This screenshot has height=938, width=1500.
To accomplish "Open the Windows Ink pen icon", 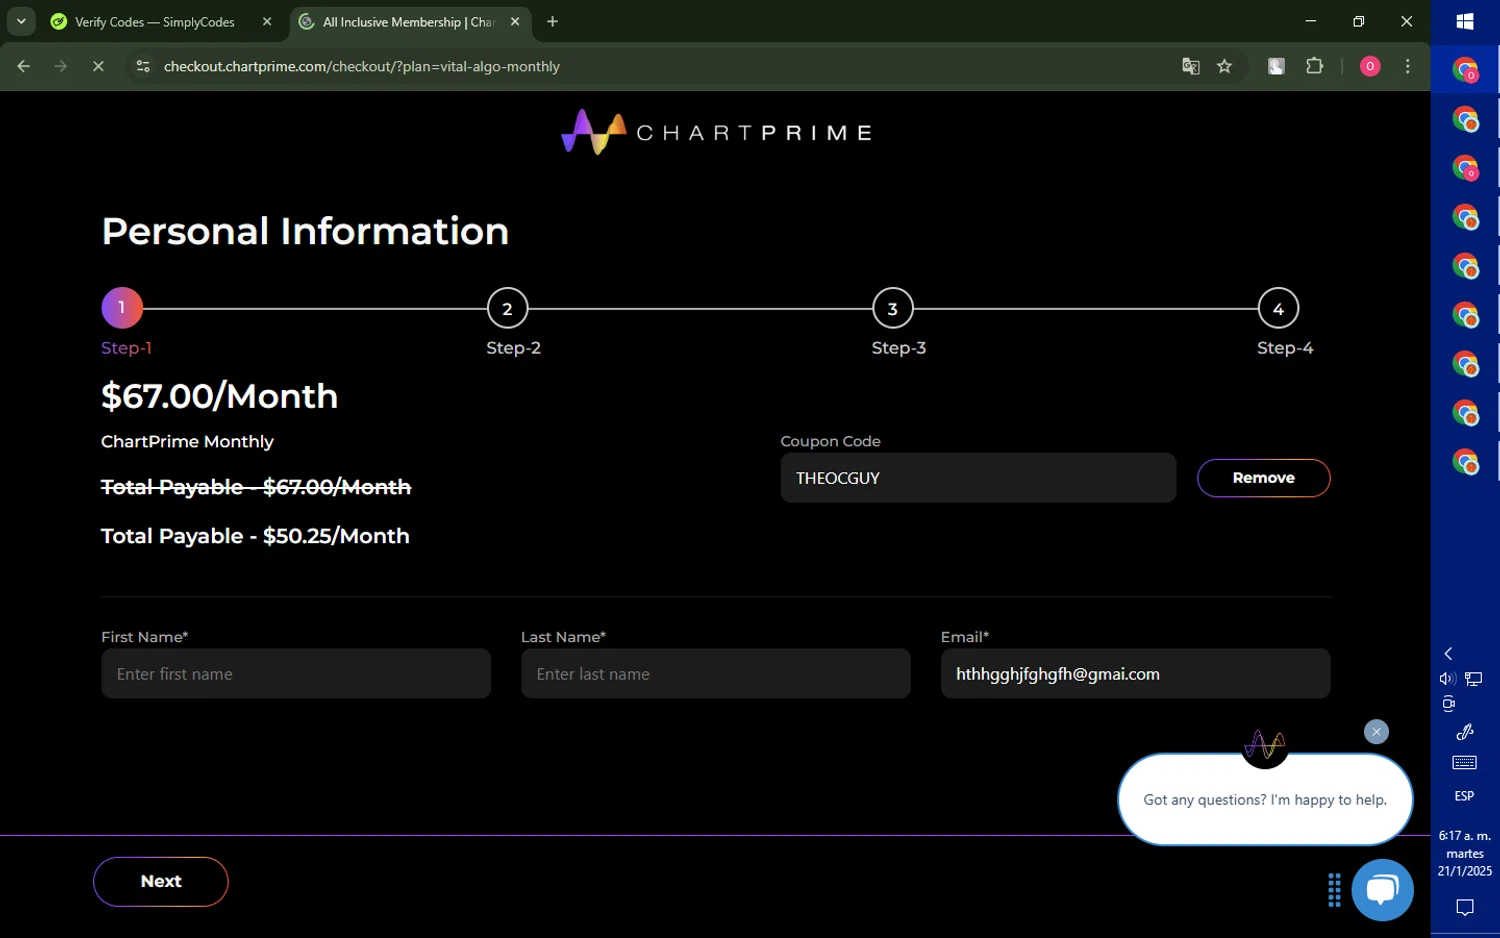I will [1465, 732].
